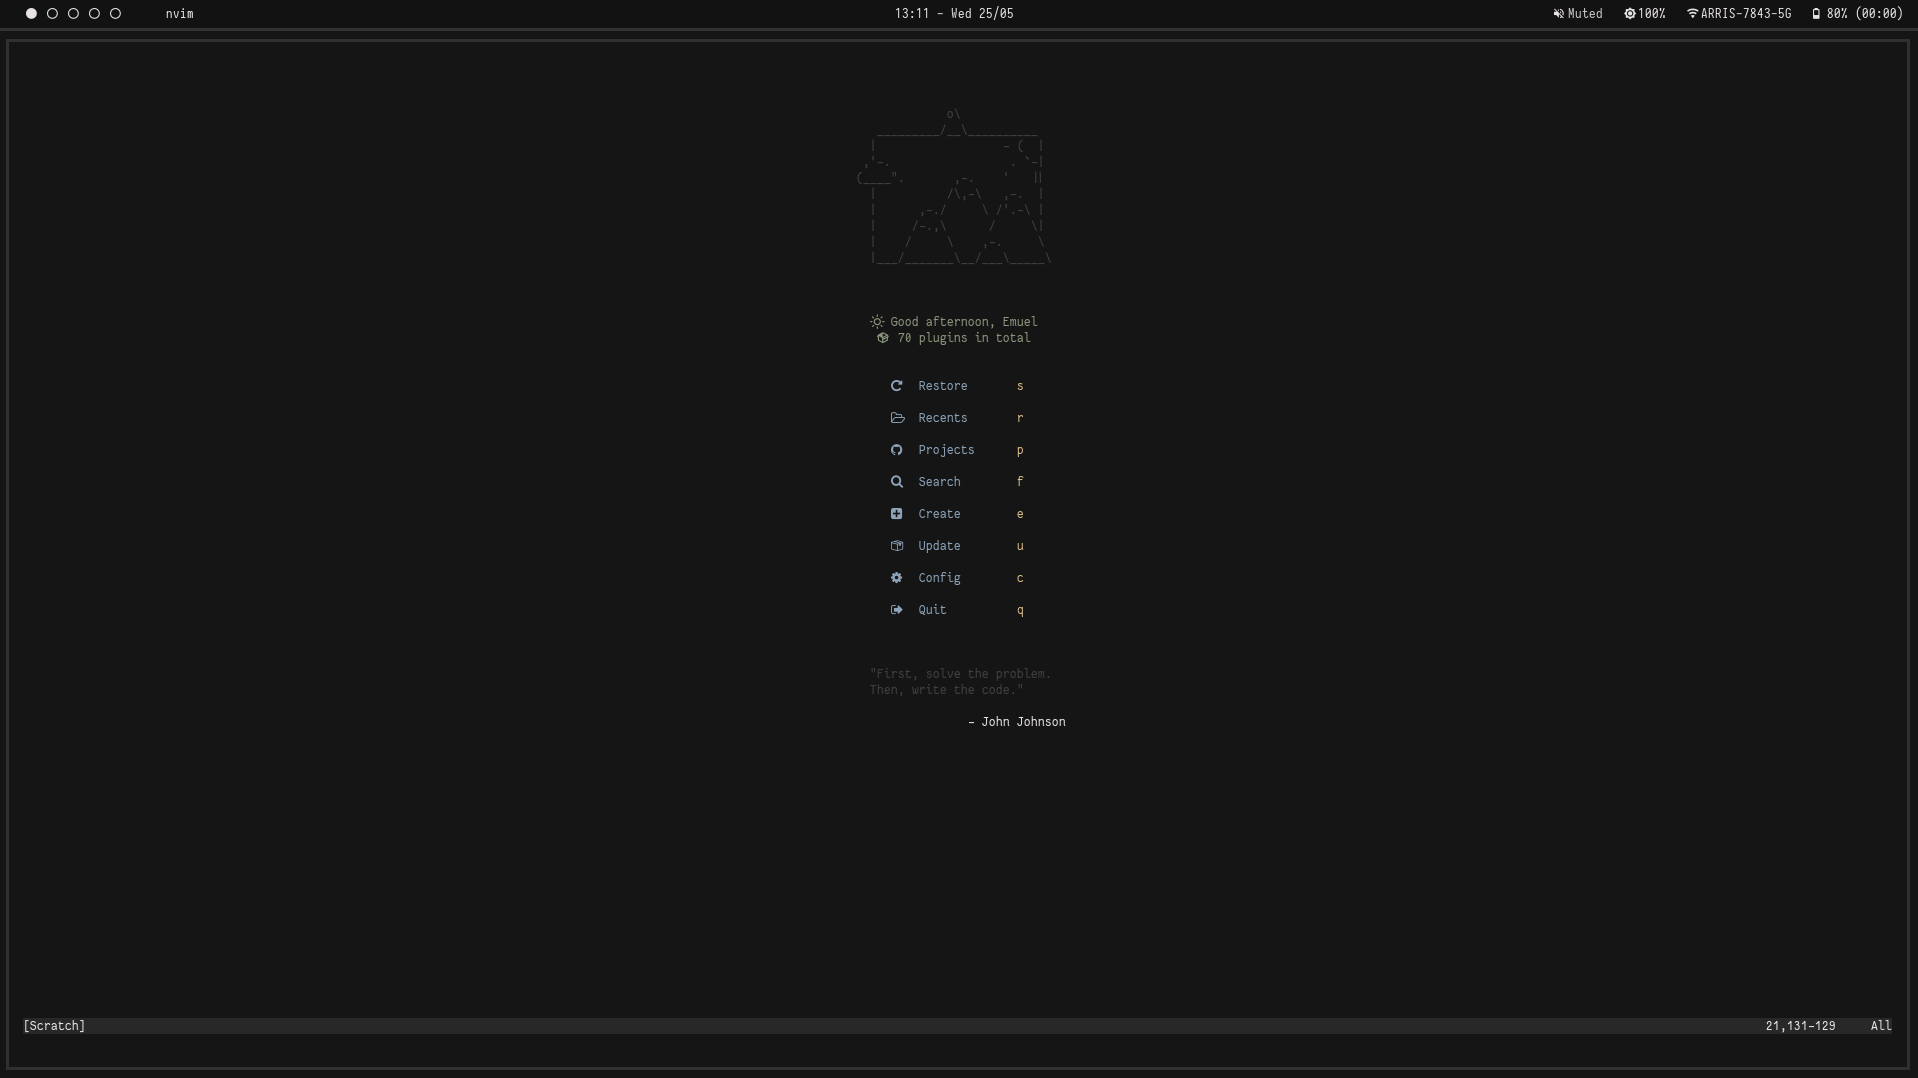The width and height of the screenshot is (1918, 1078).
Task: Switch to the fifth workspace circle
Action: pyautogui.click(x=115, y=14)
